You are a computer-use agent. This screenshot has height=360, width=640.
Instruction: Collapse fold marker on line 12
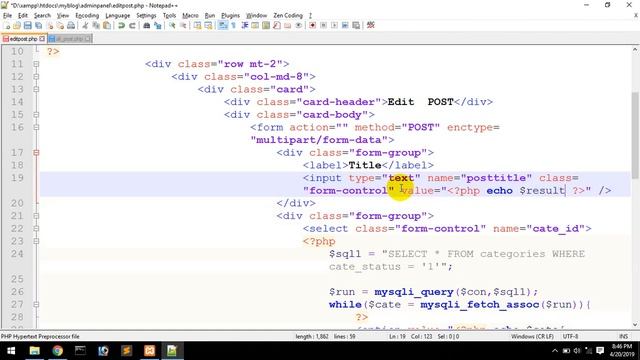[36, 77]
